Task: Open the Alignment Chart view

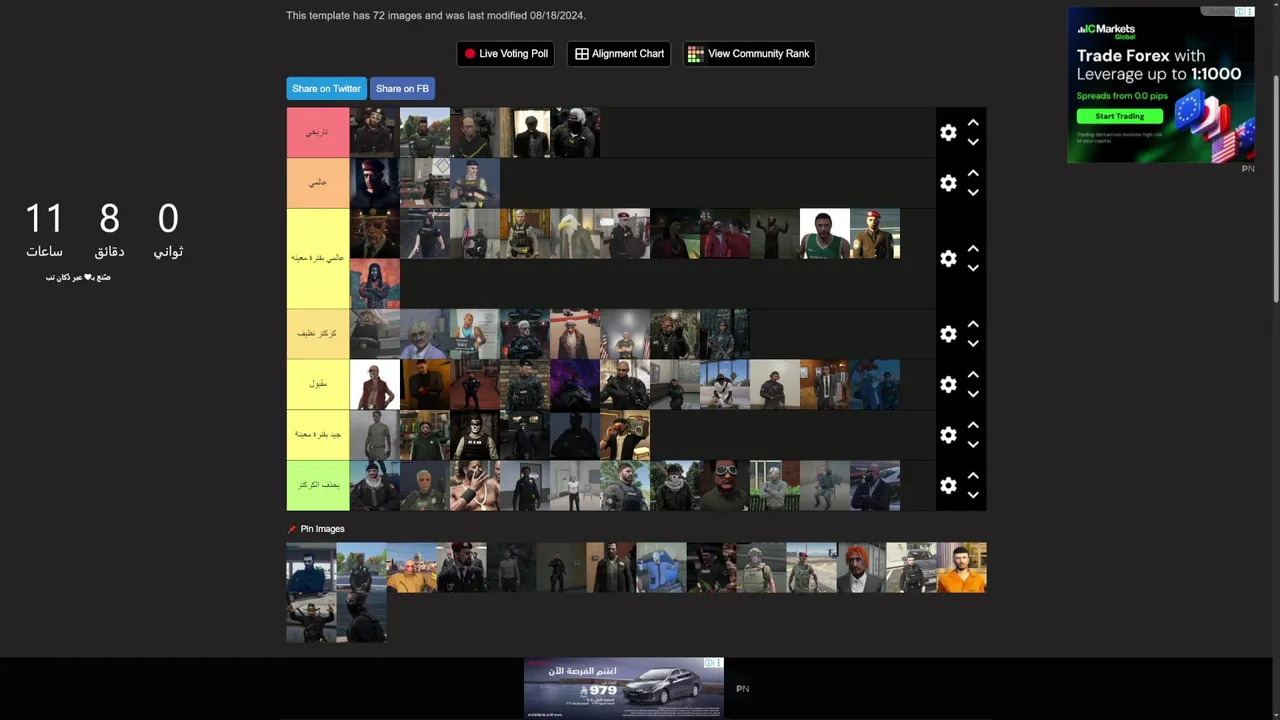Action: click(x=619, y=54)
